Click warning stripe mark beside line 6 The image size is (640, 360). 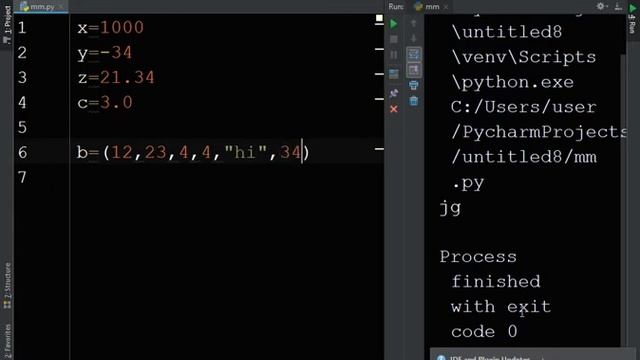click(379, 149)
